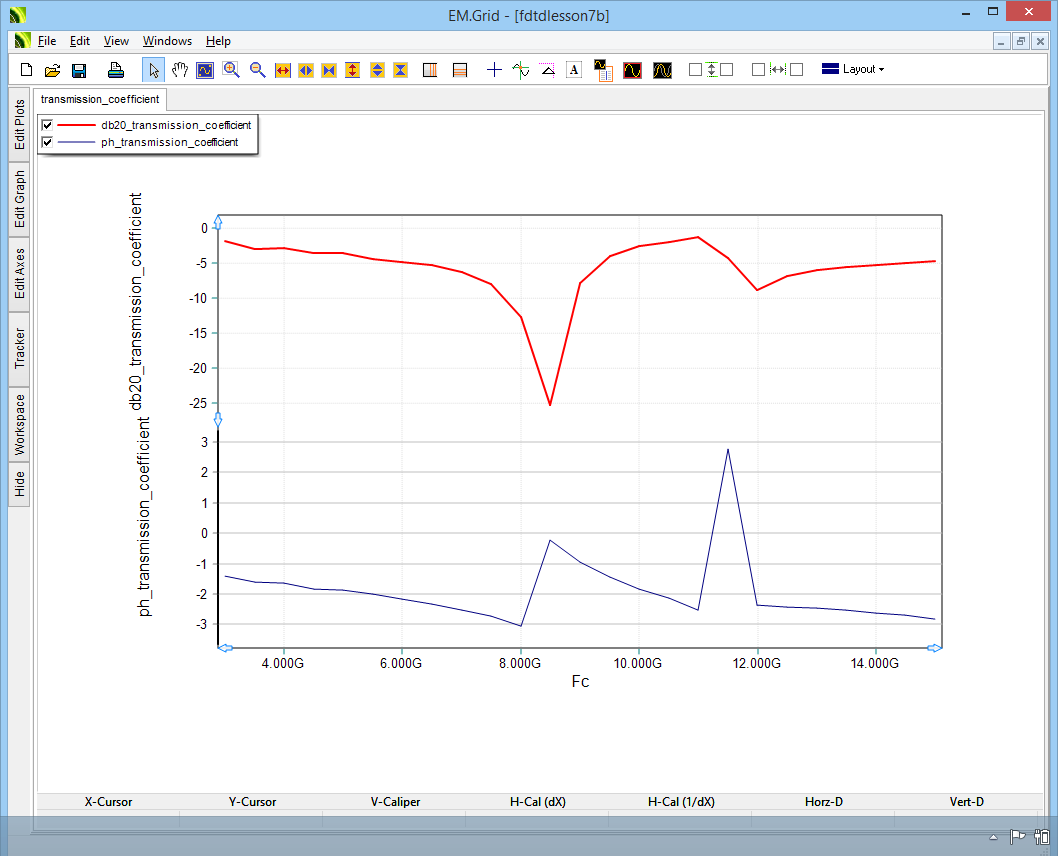Click the Save floppy disk icon
1058x856 pixels.
pos(79,70)
